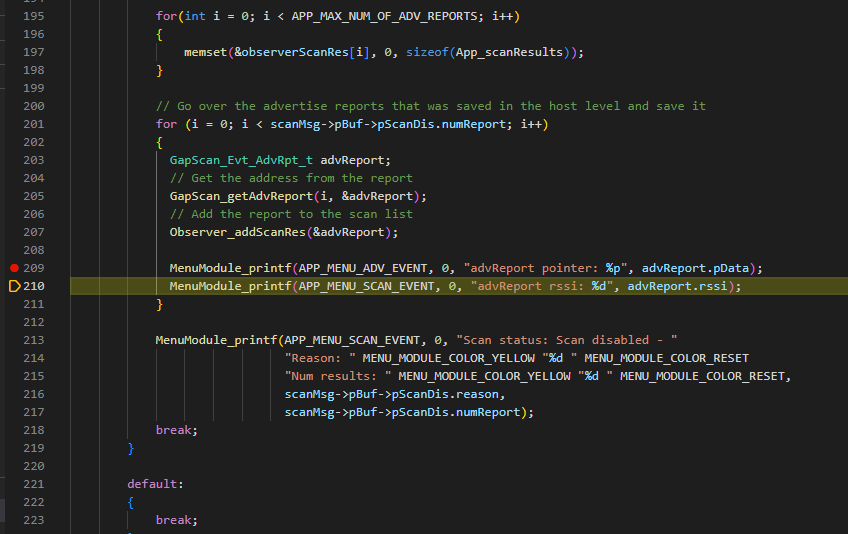The height and width of the screenshot is (534, 848).
Task: Click line number 213 in gutter
Action: (34, 340)
